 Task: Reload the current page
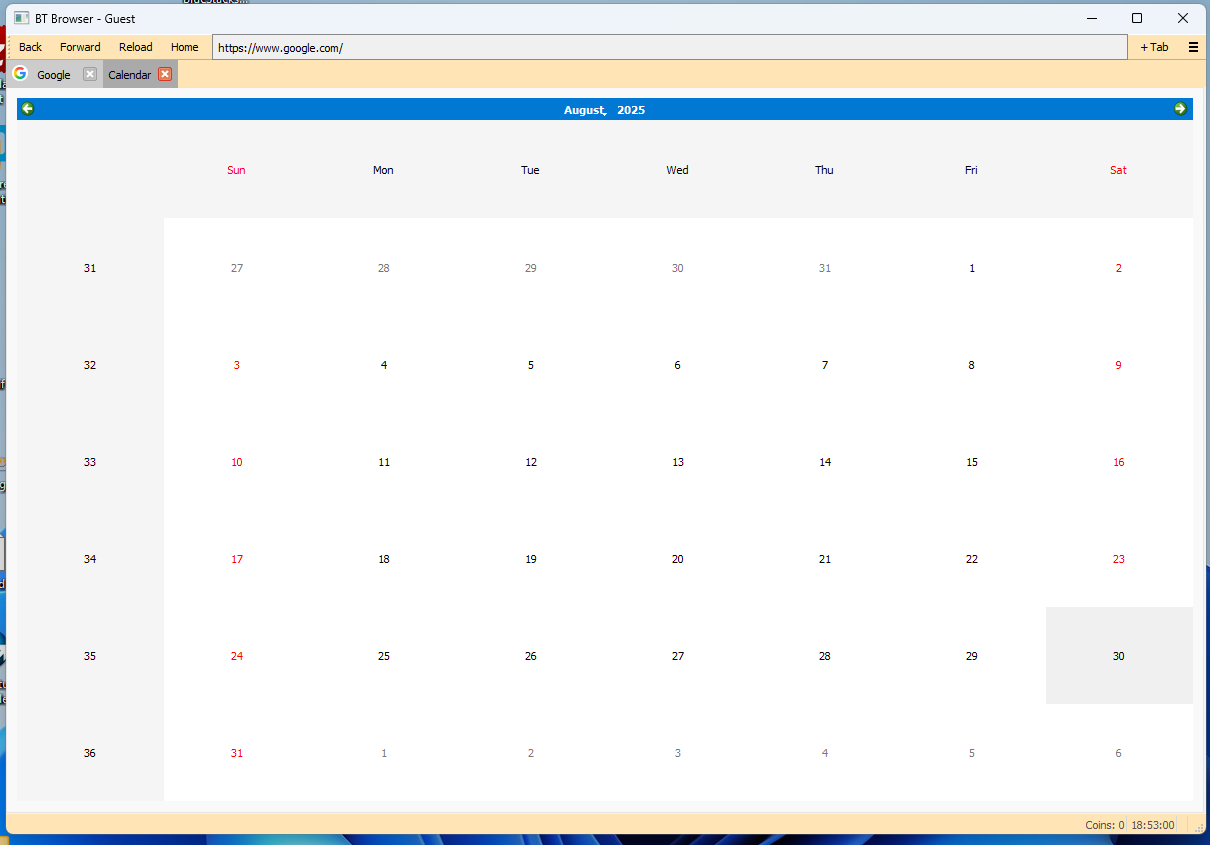click(x=136, y=47)
